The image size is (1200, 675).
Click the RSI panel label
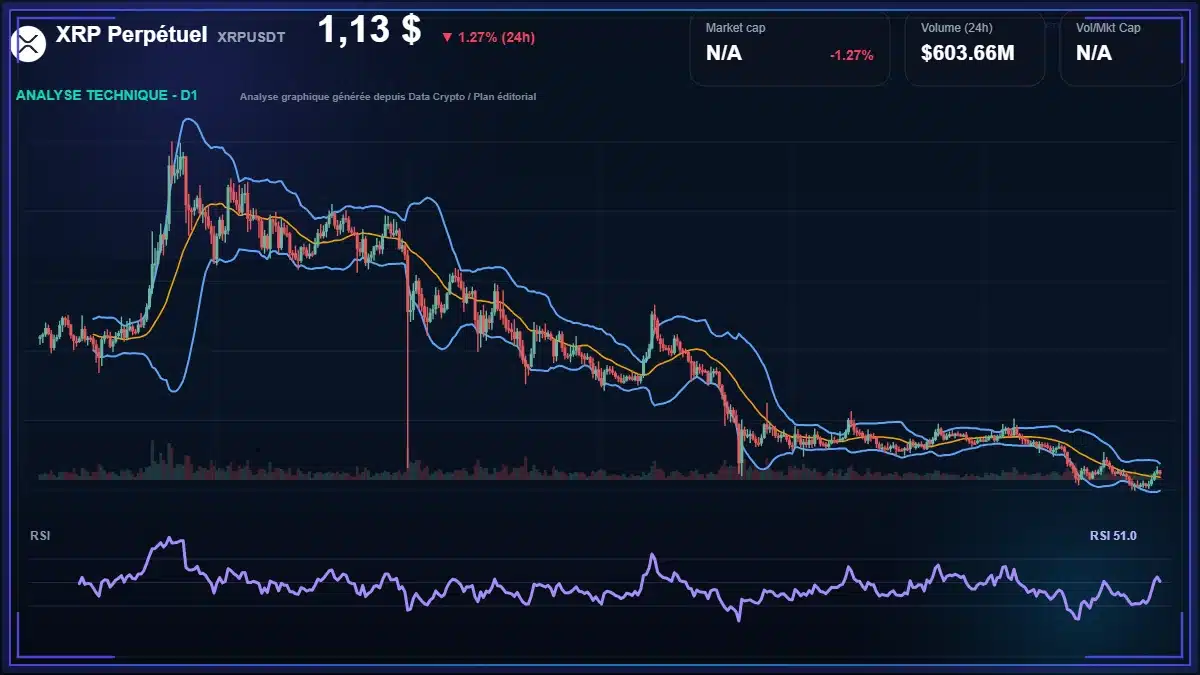(40, 536)
